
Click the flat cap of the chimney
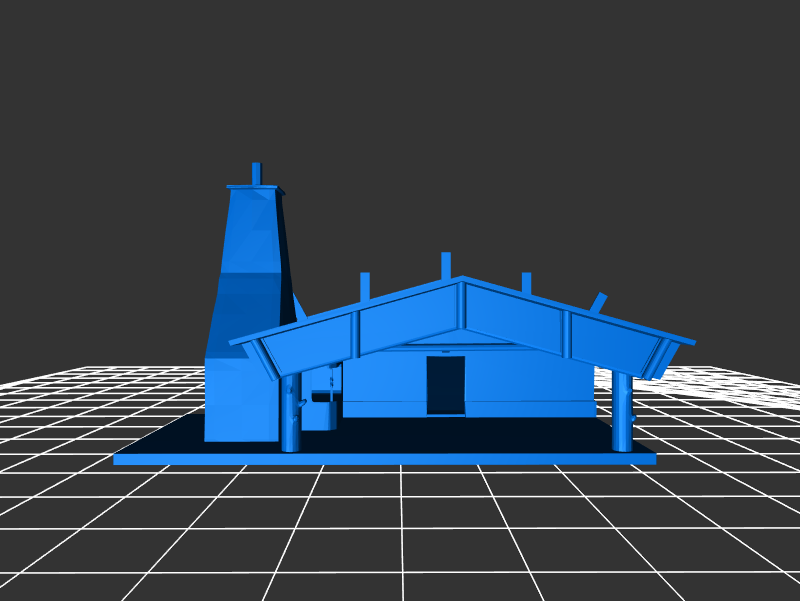[x=254, y=187]
